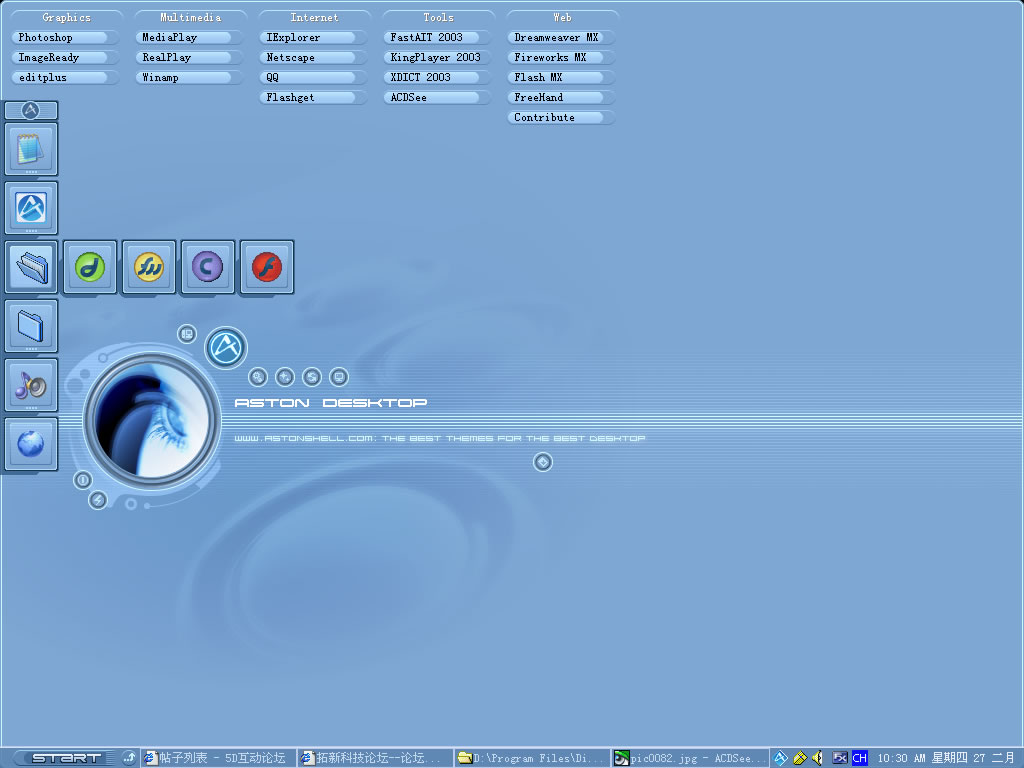Start Winamp from the Multimedia list
Viewport: 1024px width, 768px height.
tap(189, 78)
